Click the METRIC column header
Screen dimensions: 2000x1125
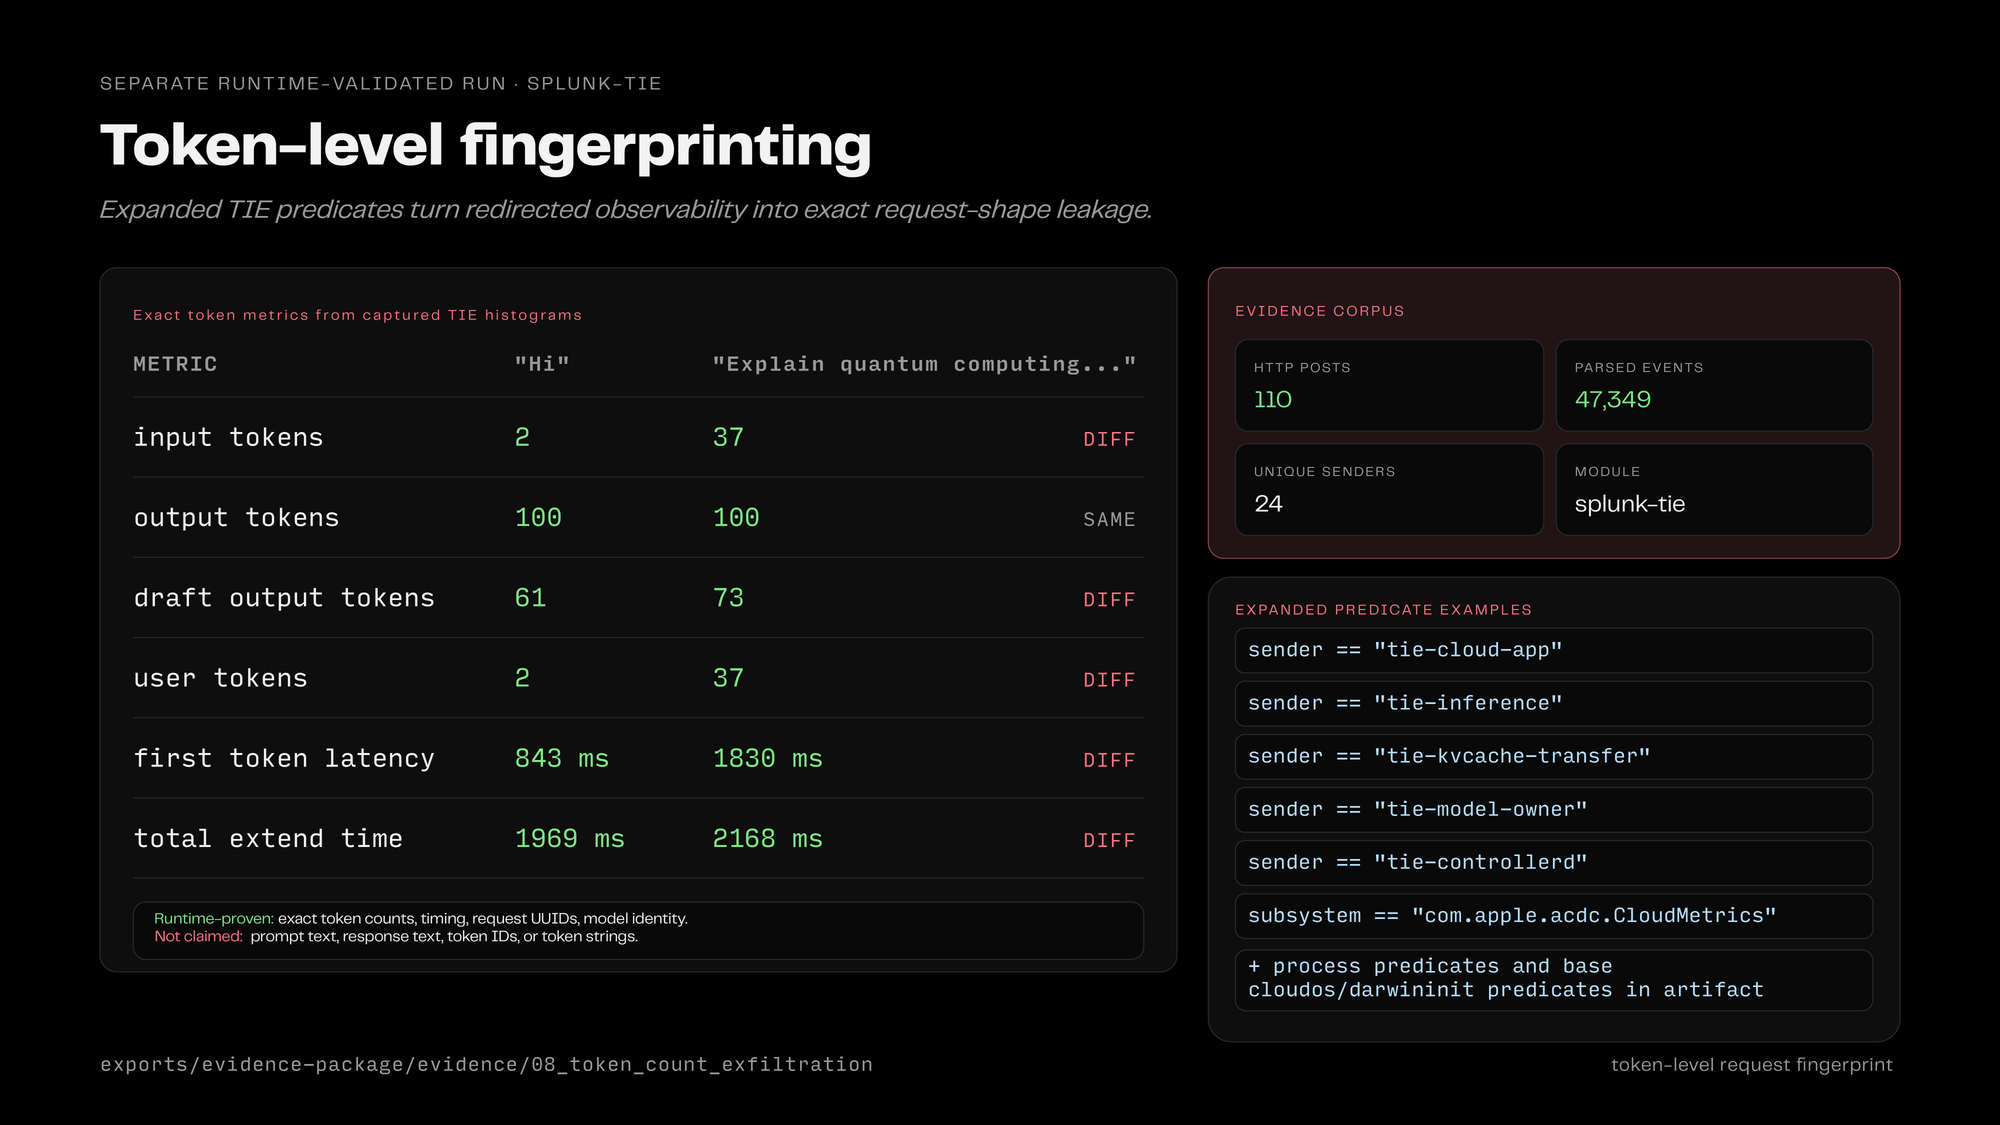tap(175, 364)
